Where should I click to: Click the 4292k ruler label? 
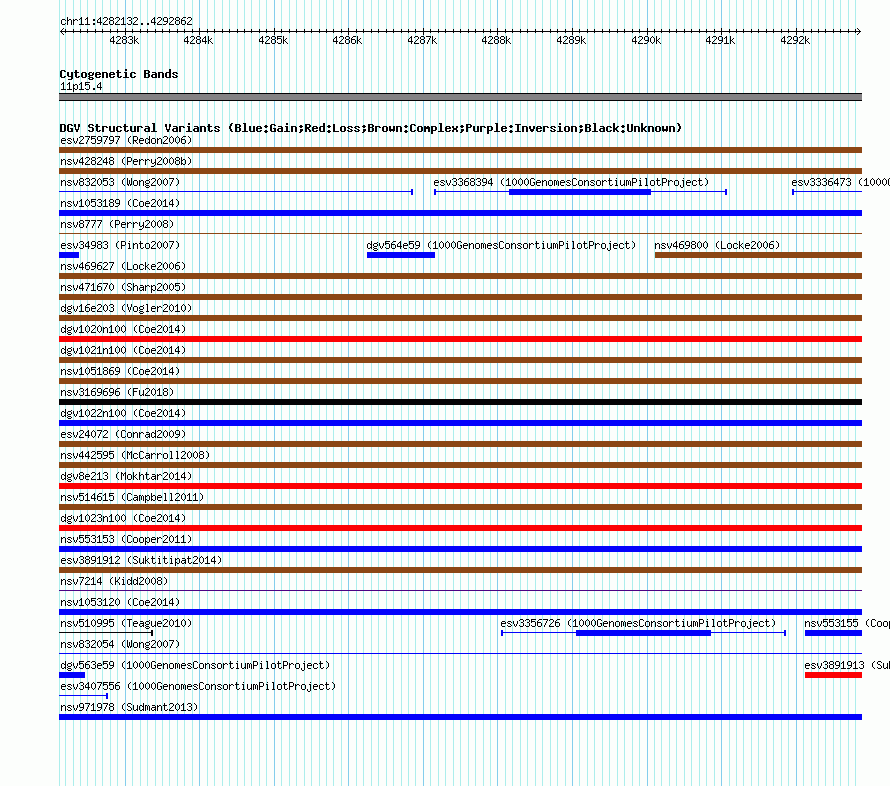click(x=795, y=40)
